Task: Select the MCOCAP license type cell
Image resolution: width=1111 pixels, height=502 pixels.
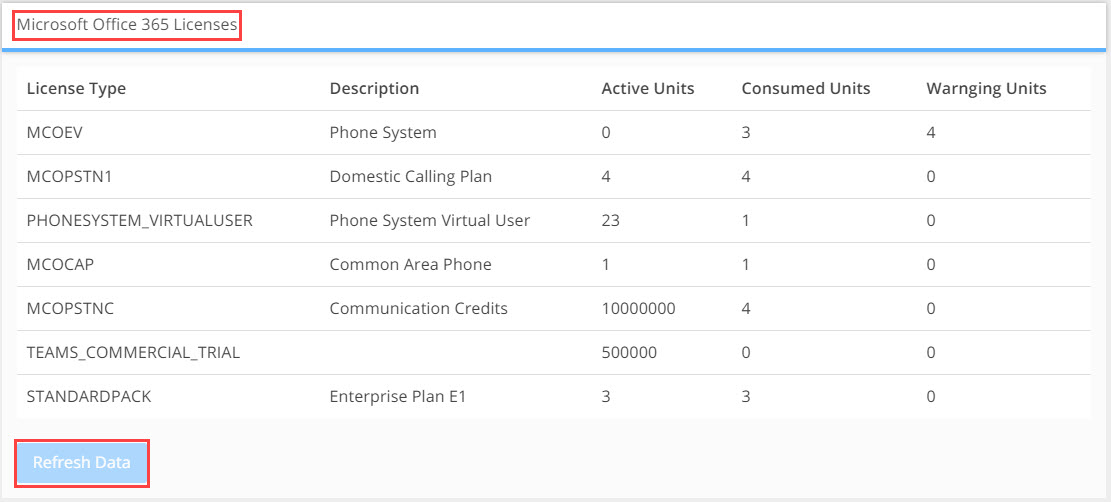Action: point(60,264)
